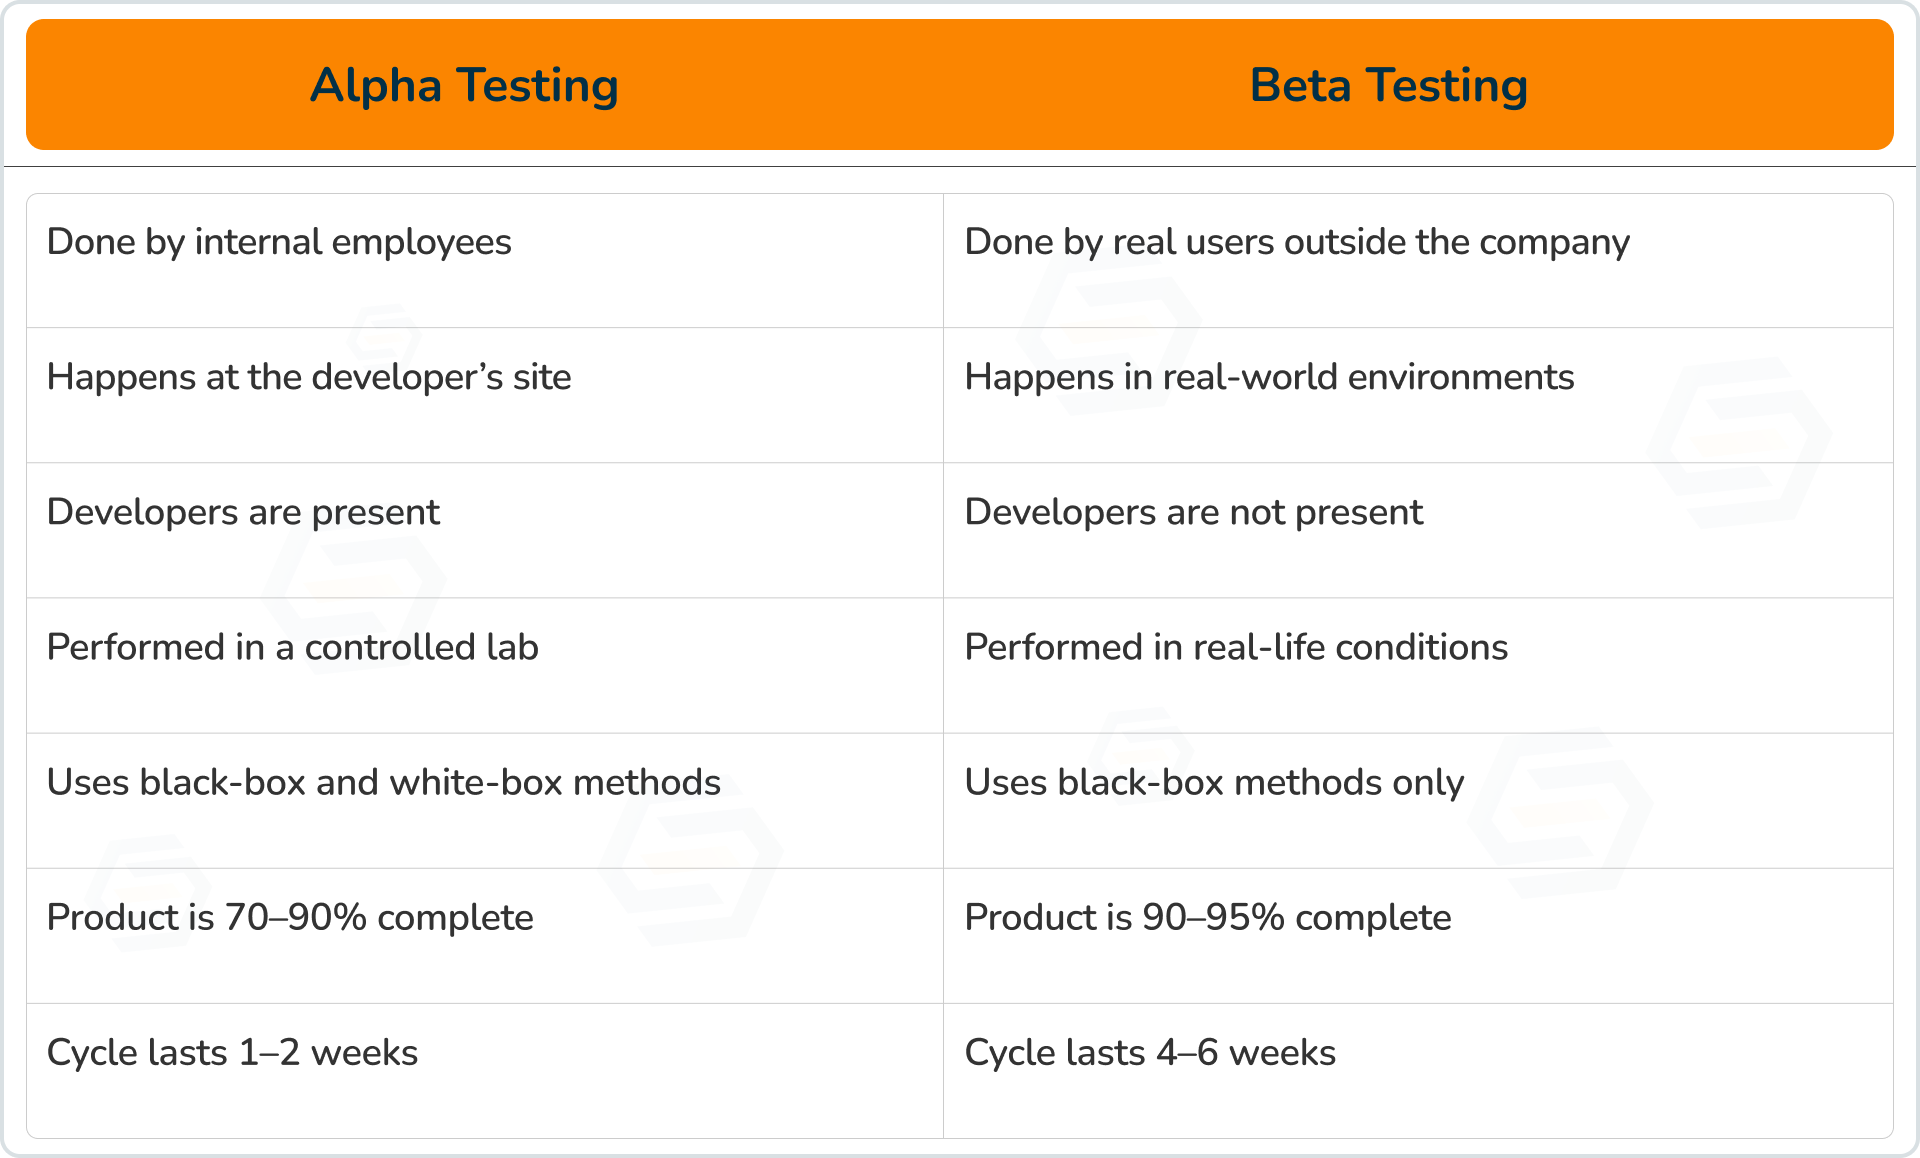Select the 'Uses black-box methods only' cell
Screen dimensions: 1920x1158
click(1214, 782)
